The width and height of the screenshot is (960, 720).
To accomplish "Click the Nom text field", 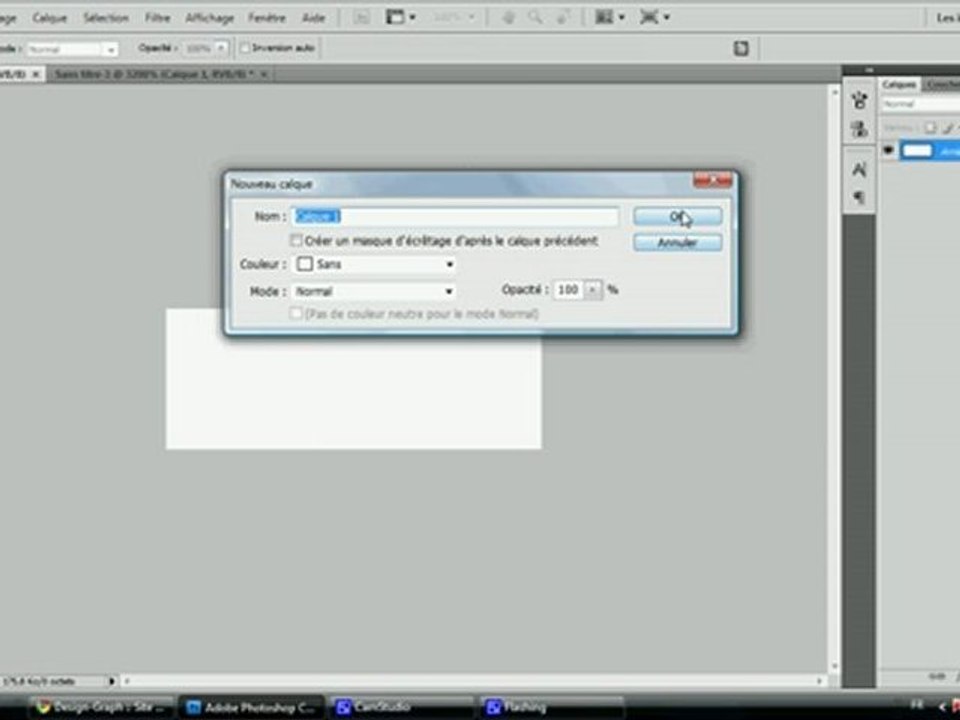I will click(455, 216).
